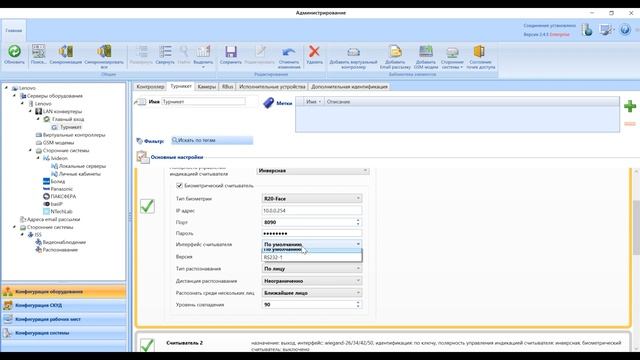Image resolution: width=640 pixels, height=360 pixels.
Task: Uncheck Биометрический считыватель checkbox
Action: coord(179,186)
